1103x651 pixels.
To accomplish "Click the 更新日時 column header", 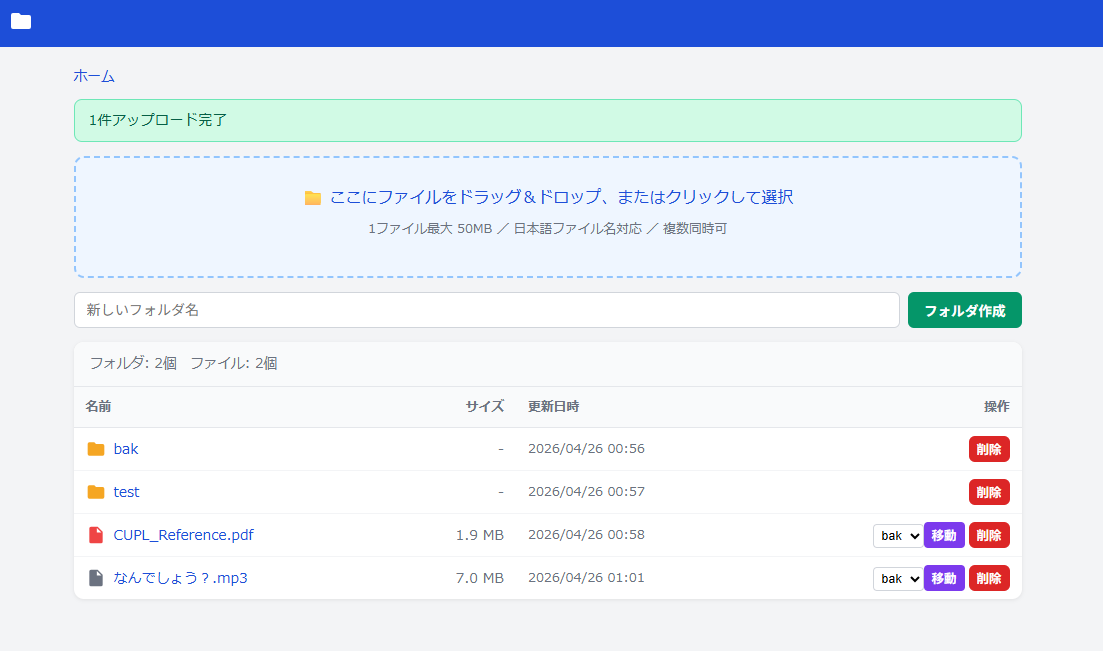I will point(554,406).
